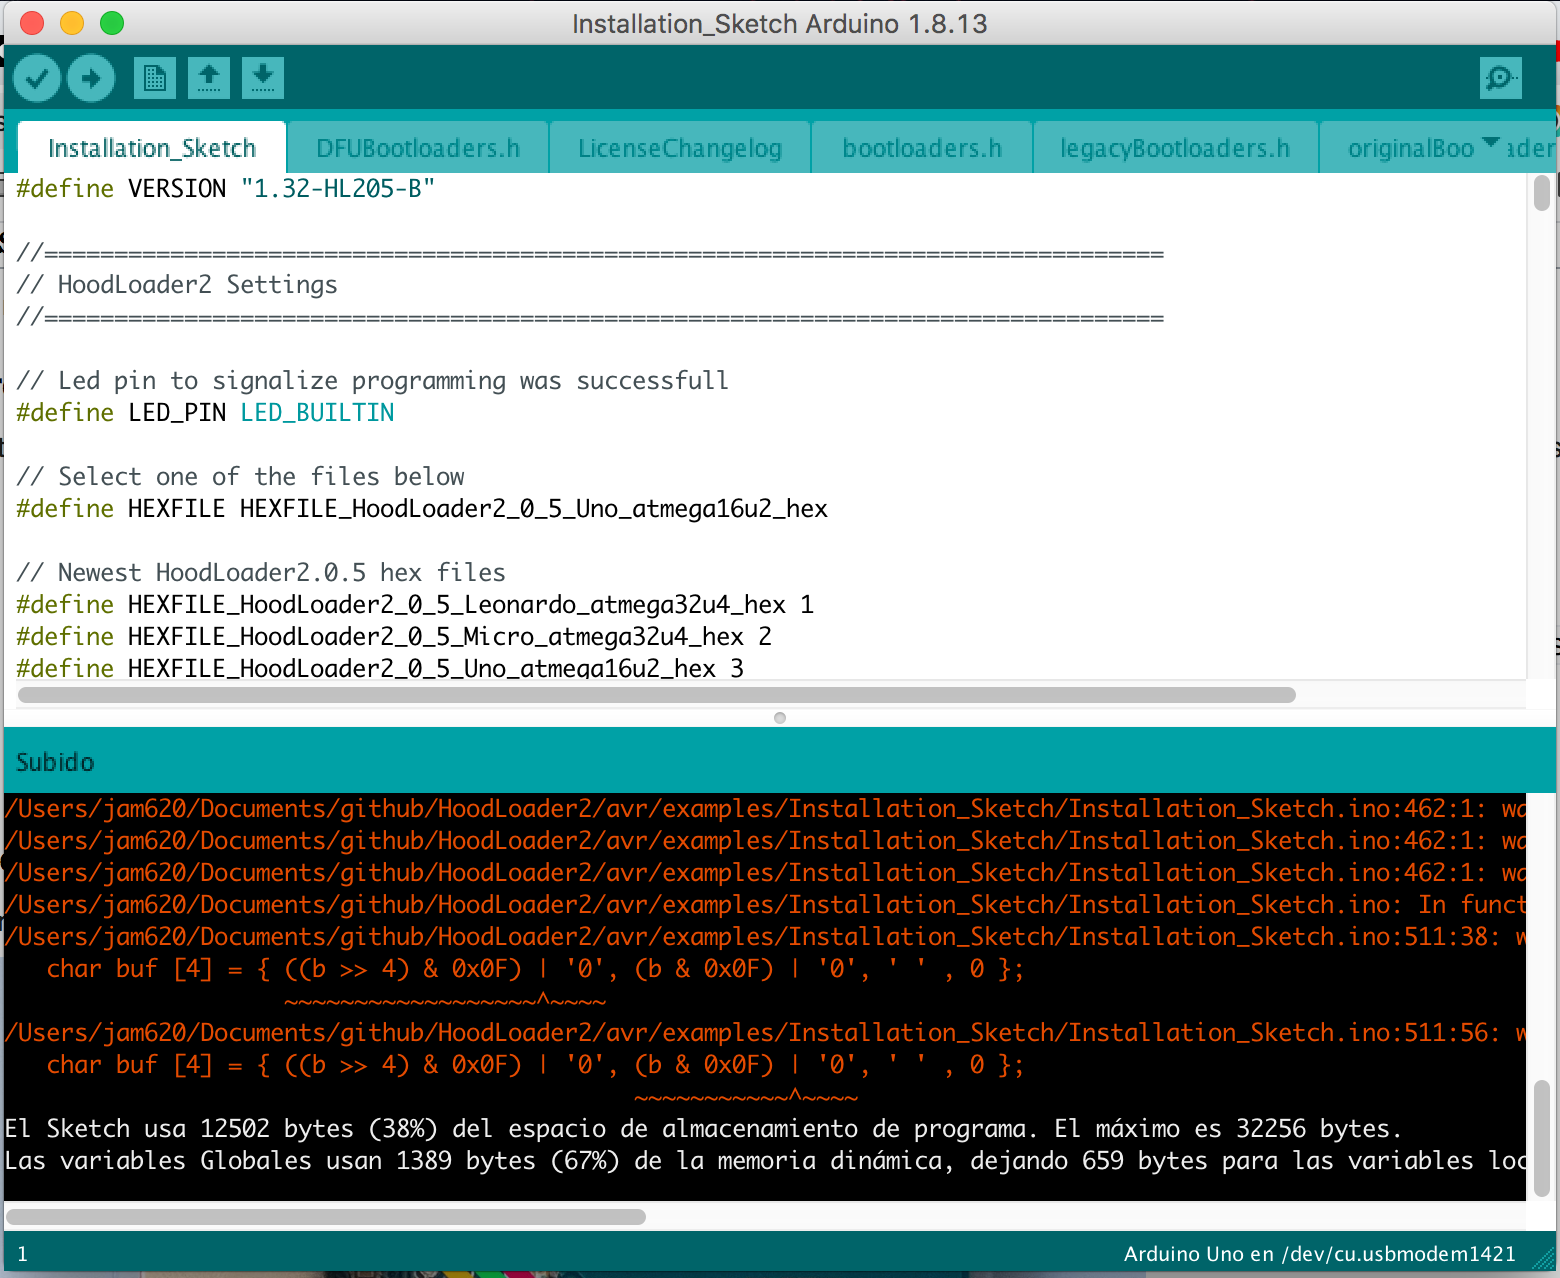Viewport: 1560px width, 1278px height.
Task: Click the first "char buf [4]" console code line
Action: (x=535, y=969)
